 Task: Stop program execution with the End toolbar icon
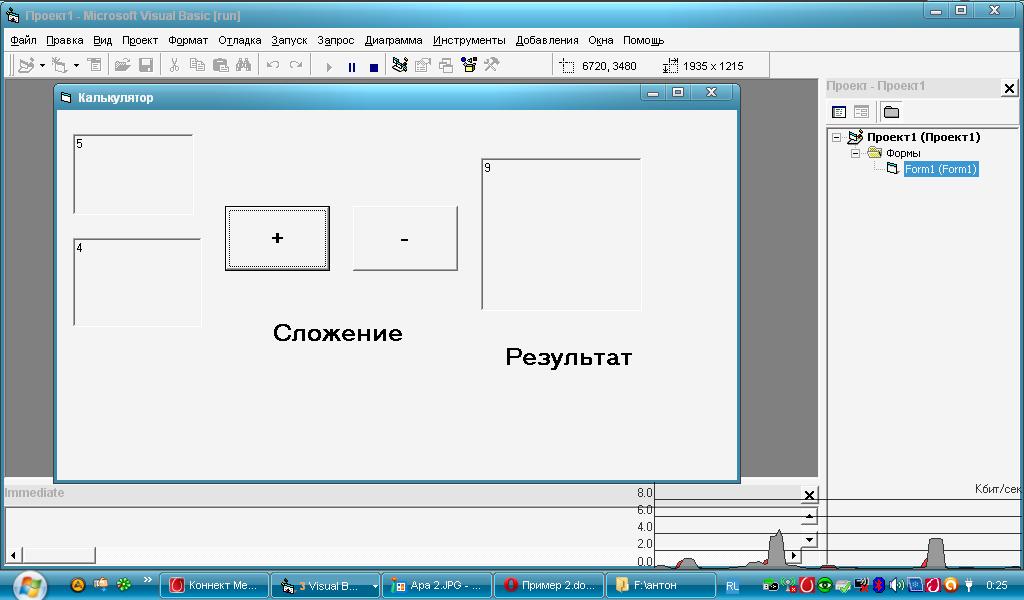point(372,66)
